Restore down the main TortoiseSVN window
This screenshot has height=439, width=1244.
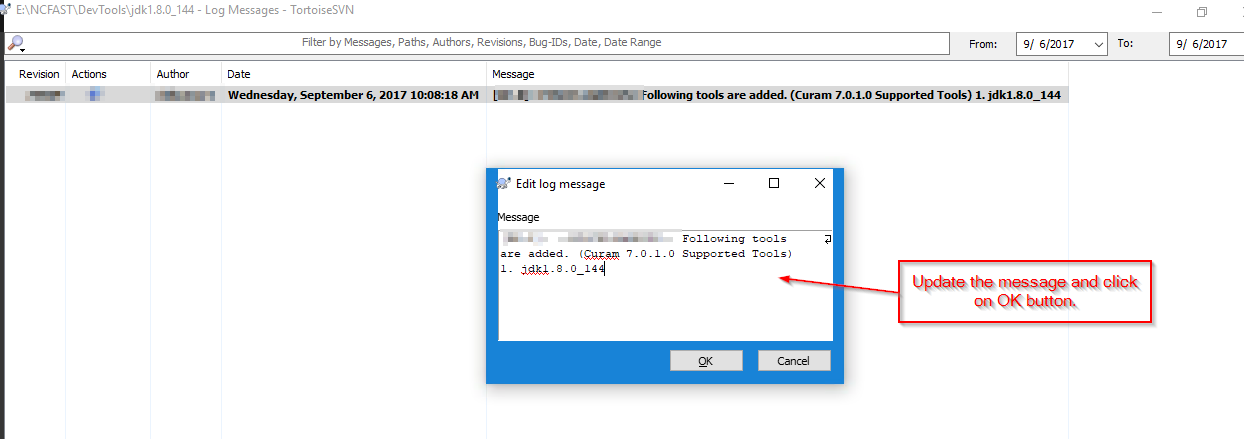pos(1202,12)
